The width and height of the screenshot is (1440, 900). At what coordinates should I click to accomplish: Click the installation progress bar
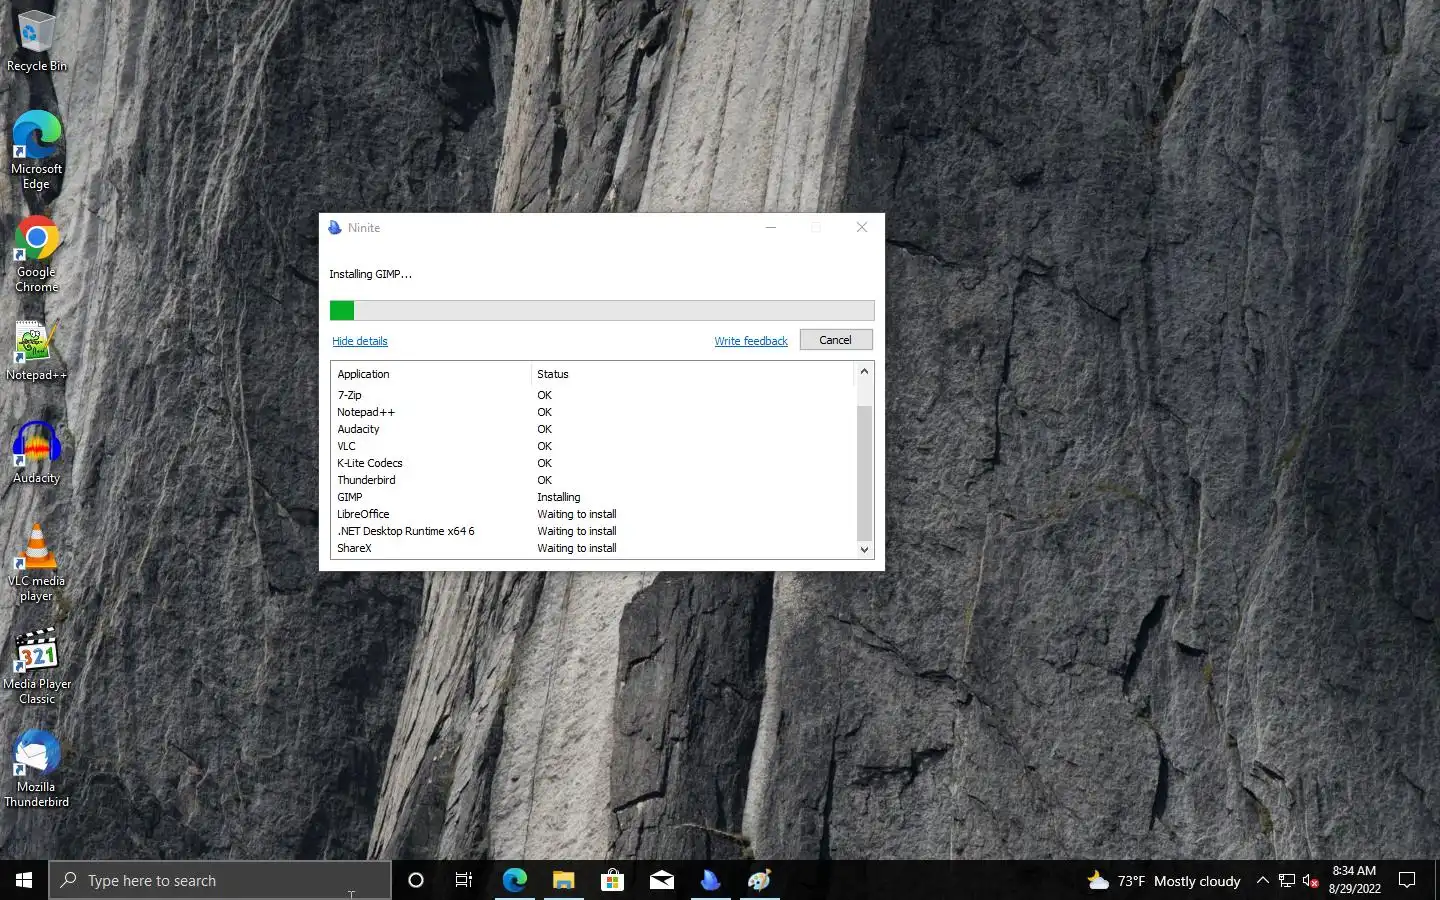[x=602, y=310]
